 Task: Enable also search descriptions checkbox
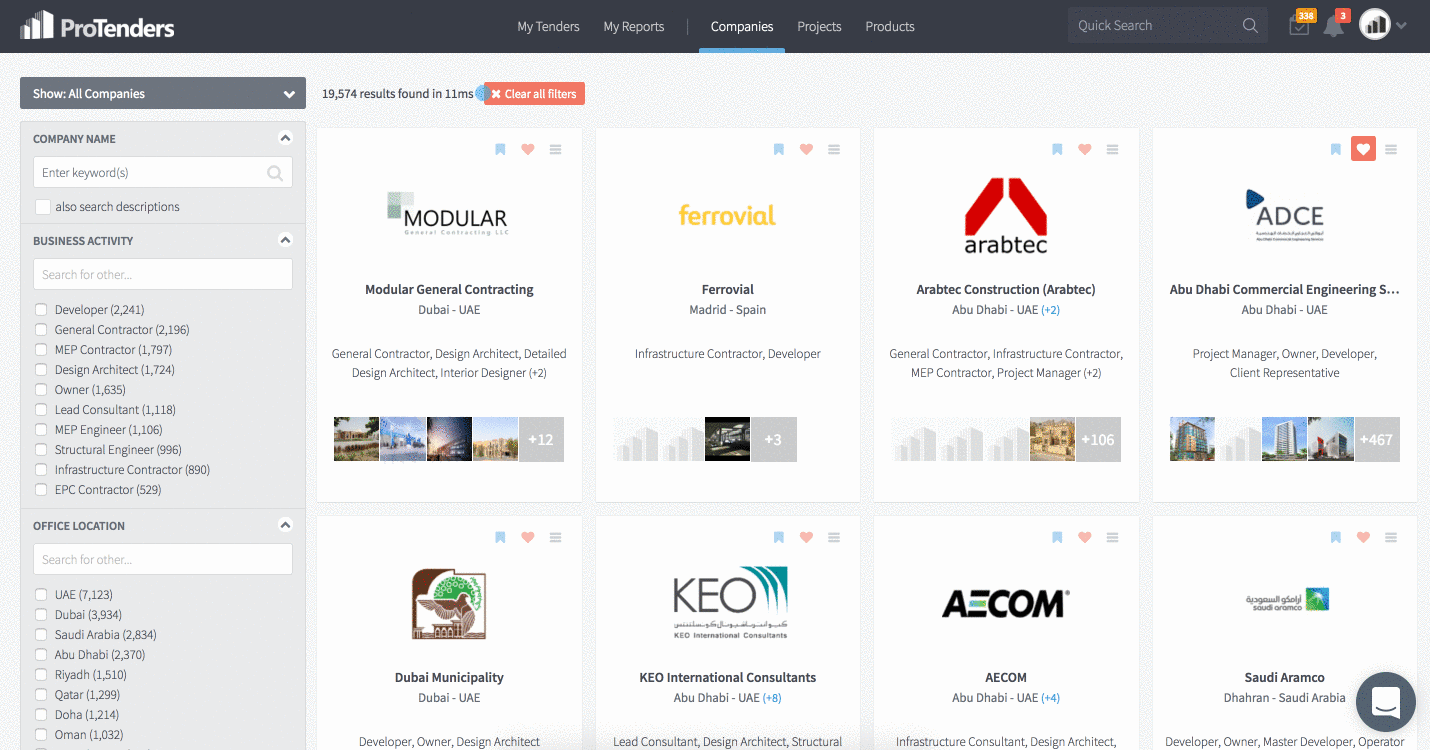coord(42,207)
